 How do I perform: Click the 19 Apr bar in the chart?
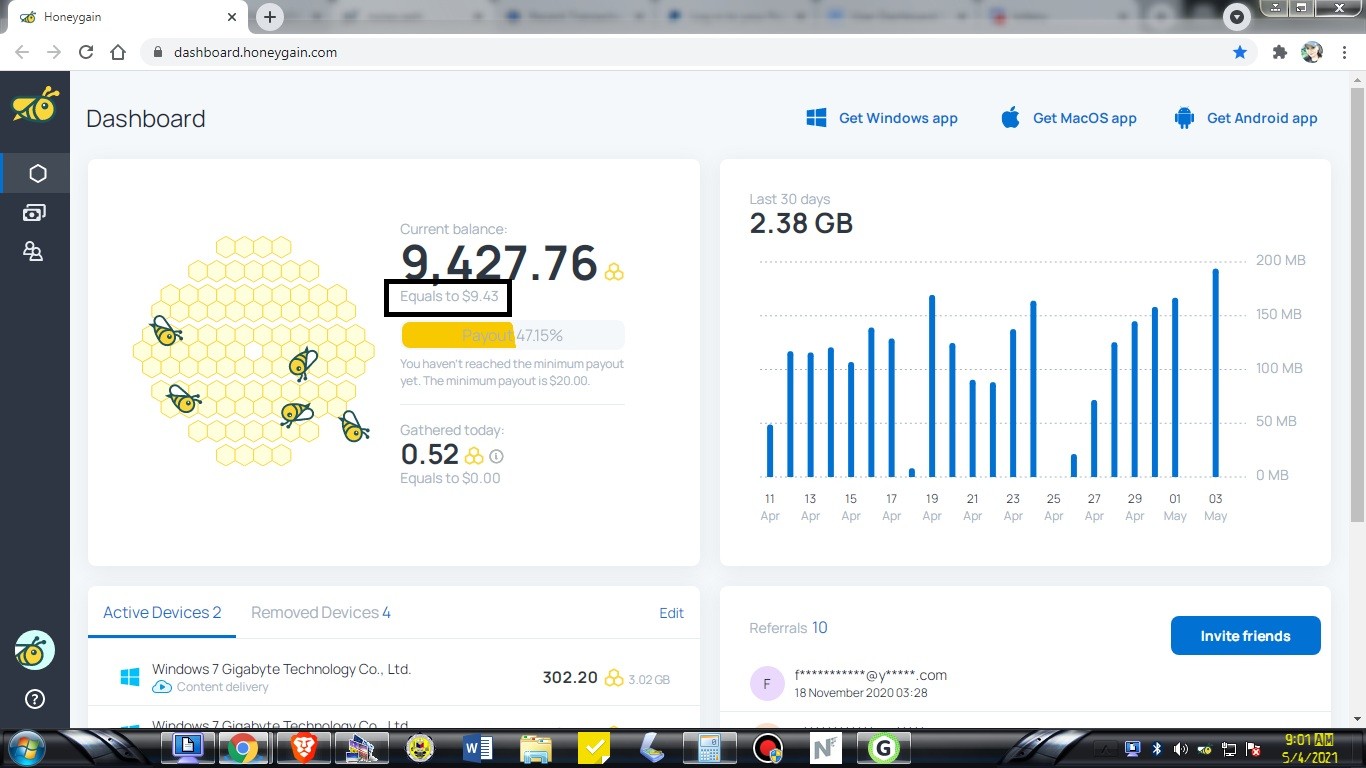tap(932, 386)
